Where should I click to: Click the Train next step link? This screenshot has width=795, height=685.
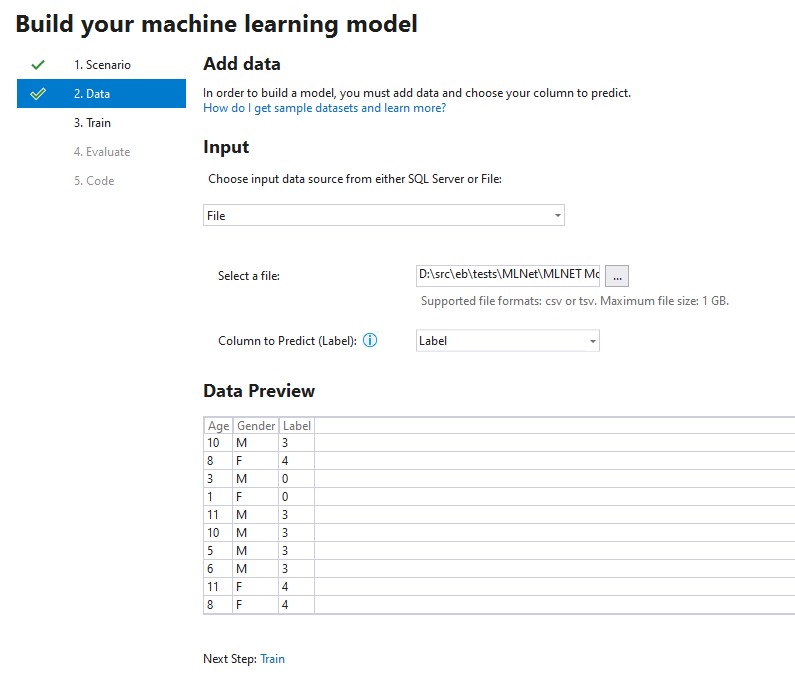click(272, 659)
